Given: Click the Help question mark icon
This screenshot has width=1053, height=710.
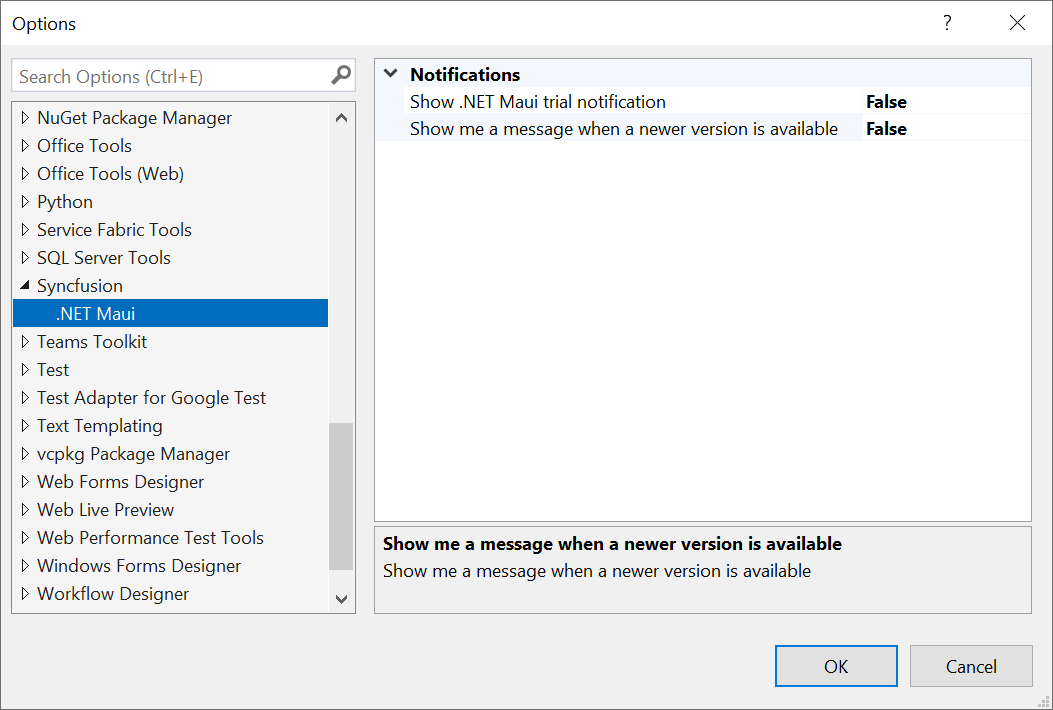Looking at the screenshot, I should pyautogui.click(x=947, y=23).
